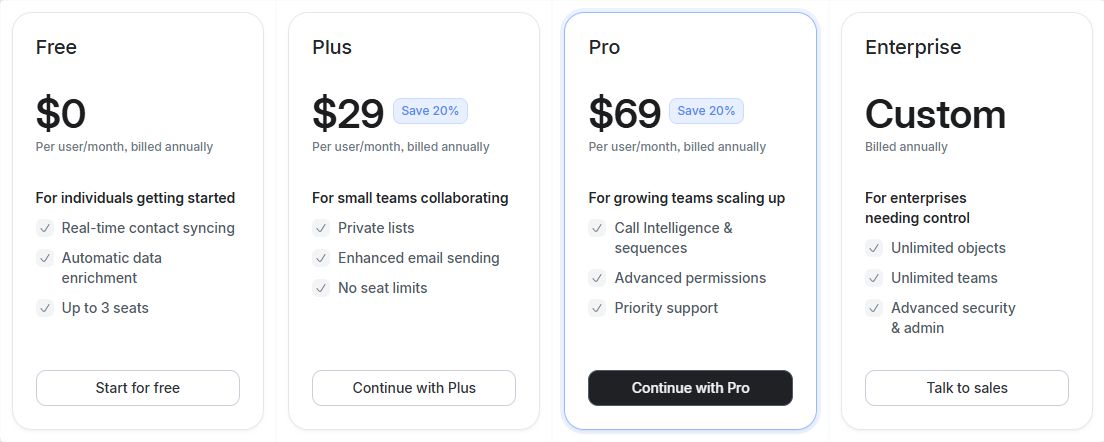Click check icon beside Real-time contact syncing
The width and height of the screenshot is (1104, 442).
pyautogui.click(x=44, y=228)
